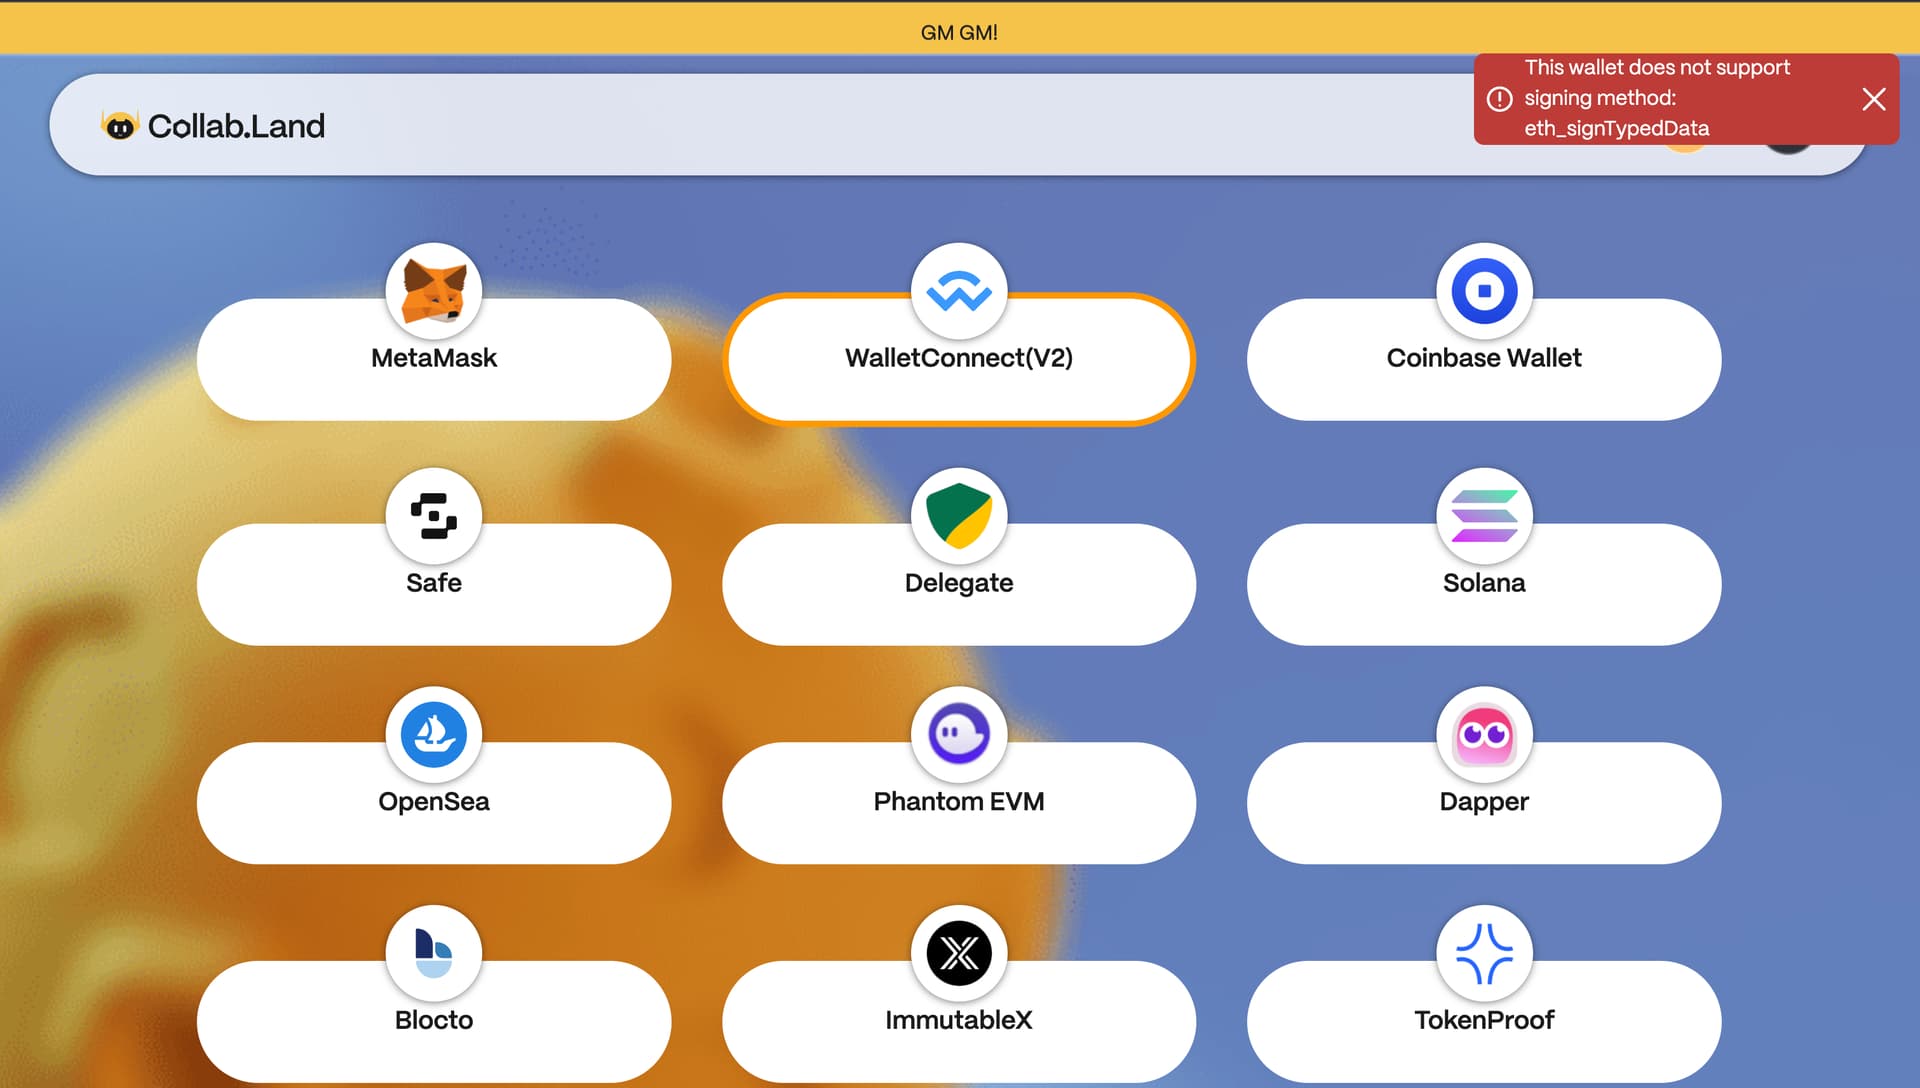Choose the Dapper wallet button

[x=1484, y=803]
